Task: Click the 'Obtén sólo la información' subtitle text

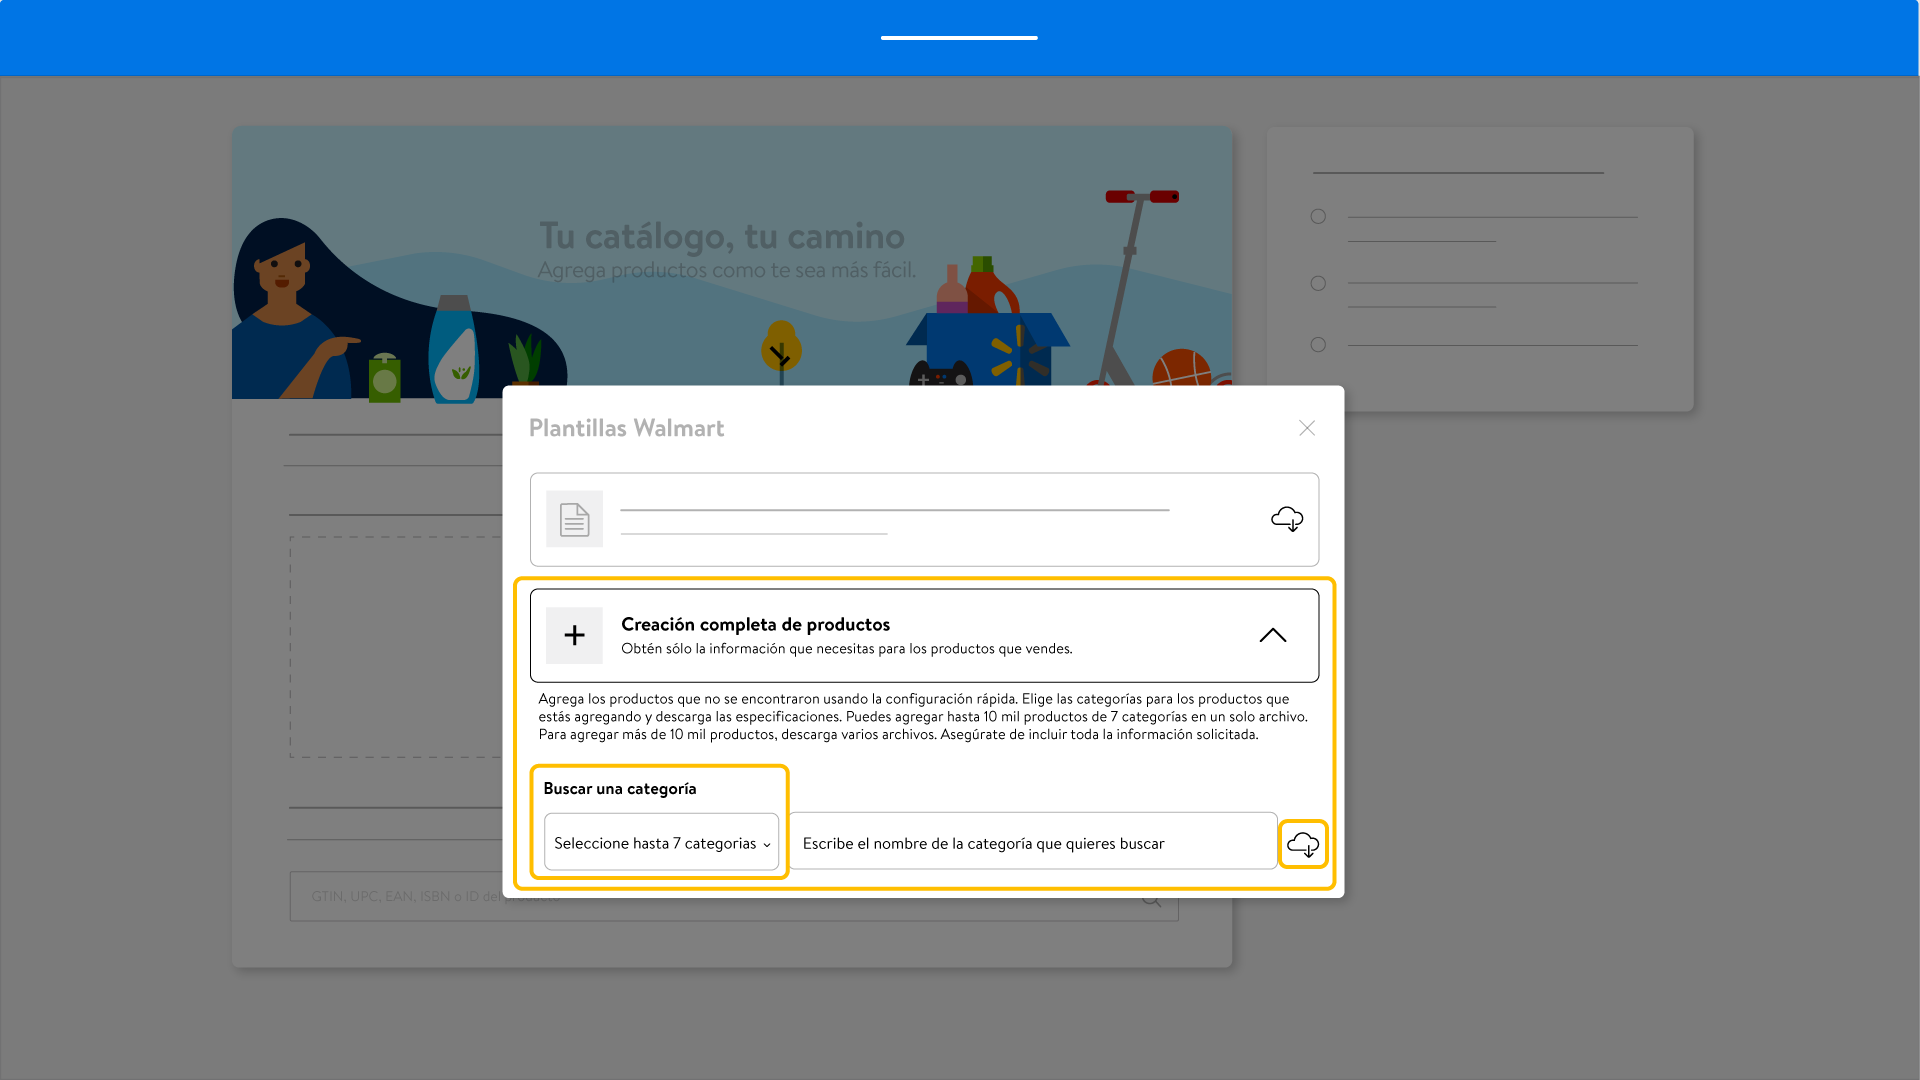Action: [846, 649]
